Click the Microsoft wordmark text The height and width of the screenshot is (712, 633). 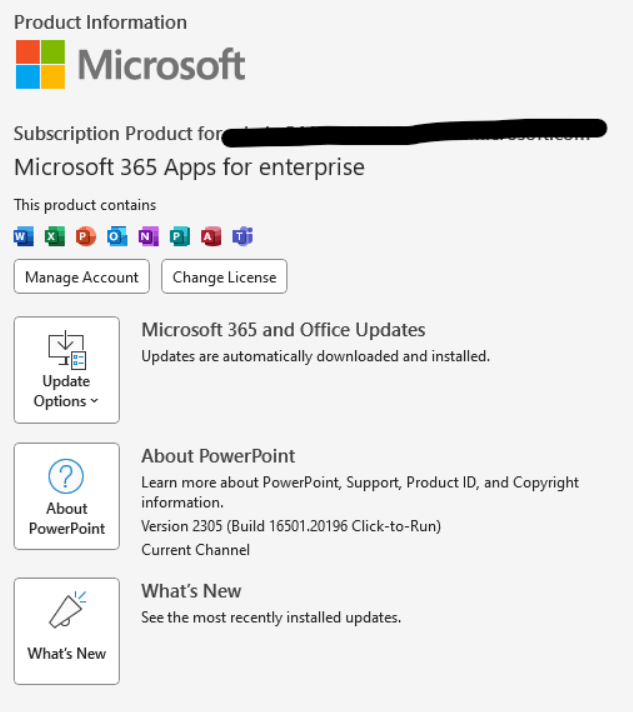[x=162, y=64]
